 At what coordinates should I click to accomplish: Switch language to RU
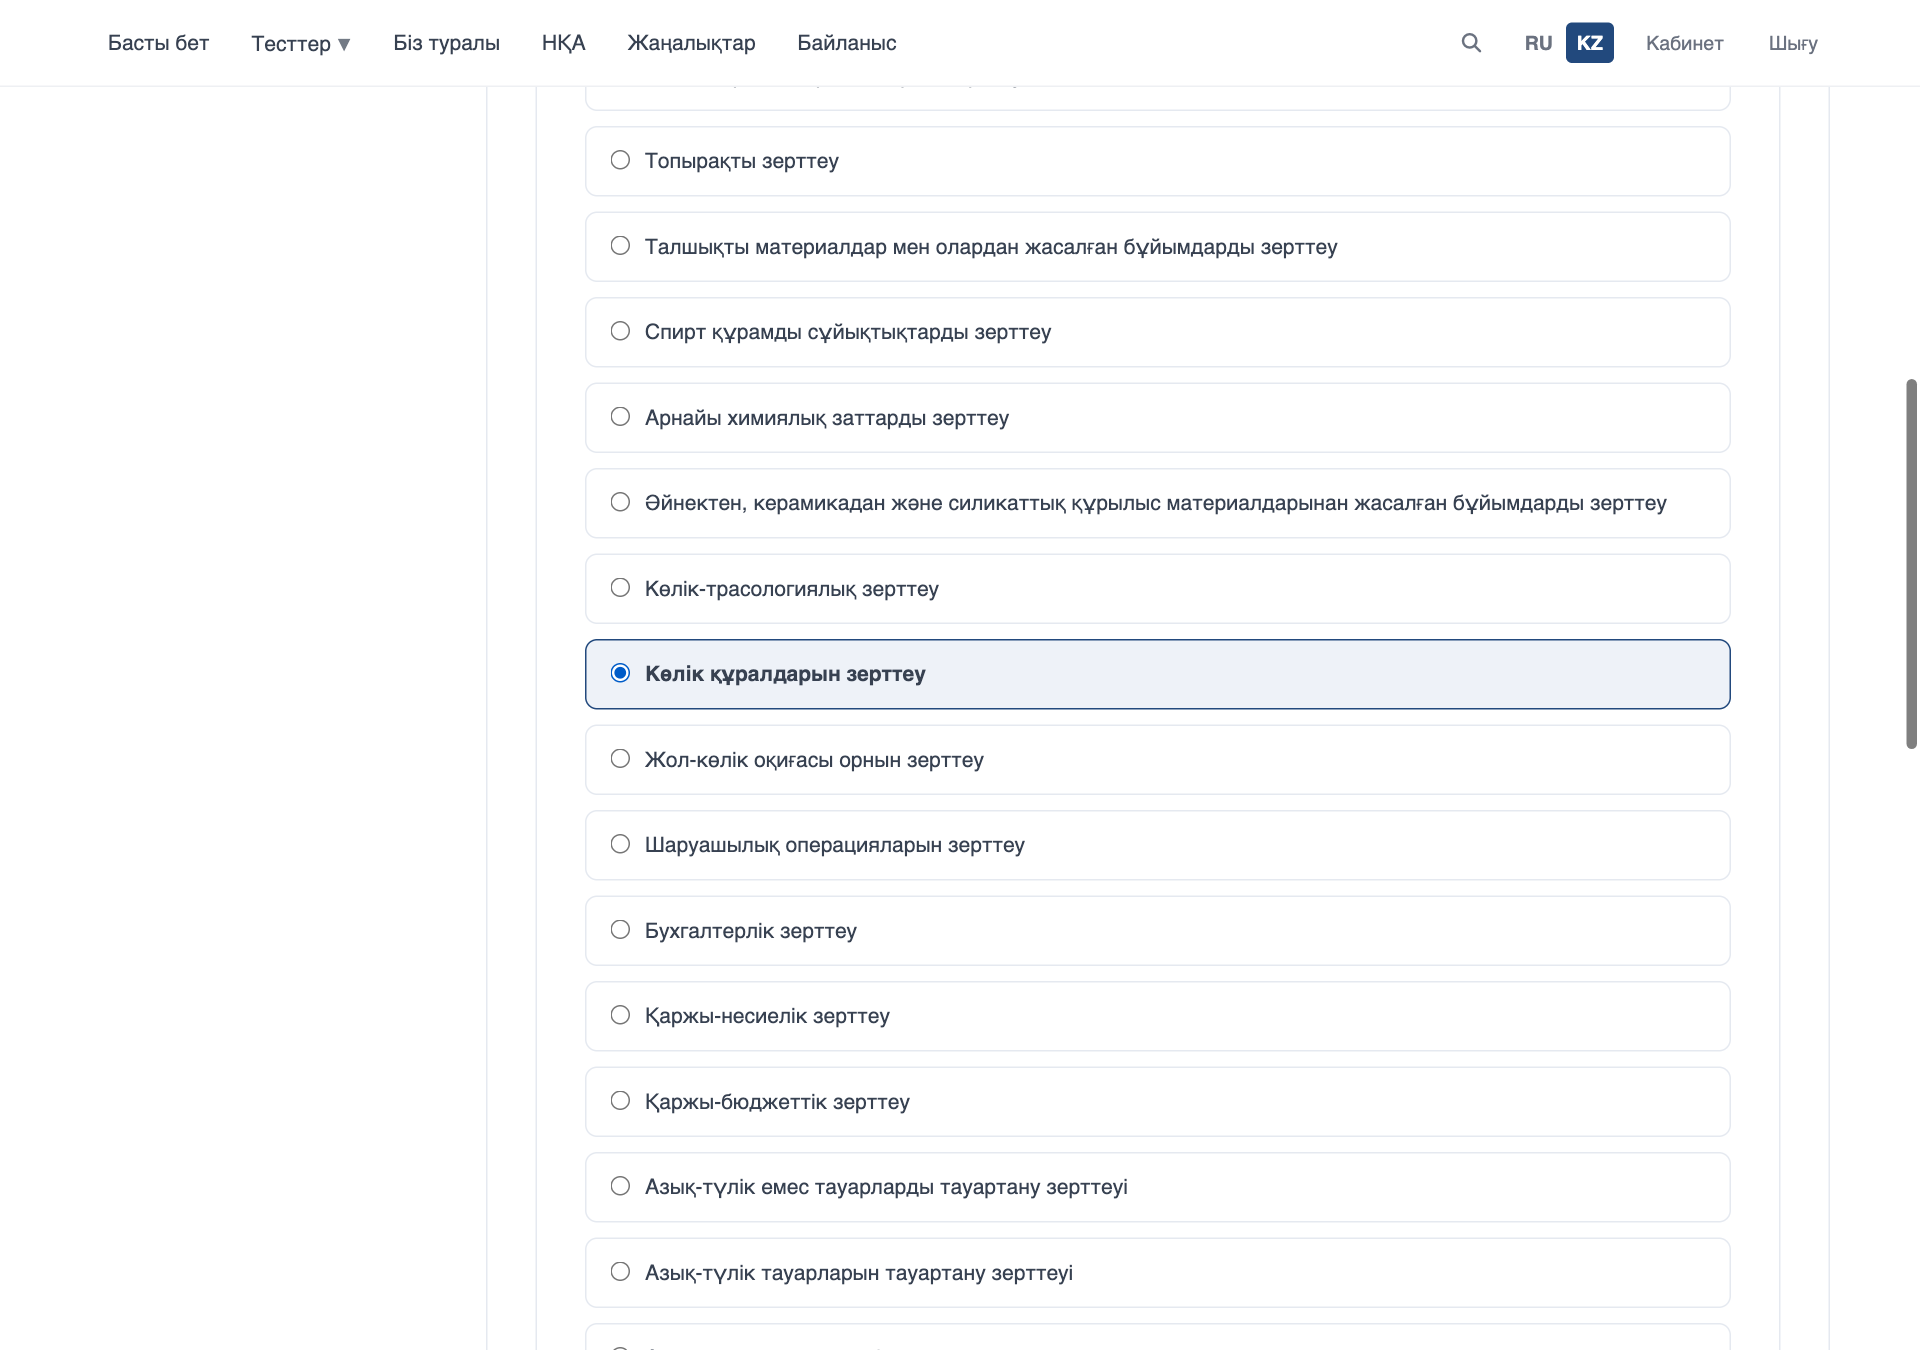[x=1538, y=43]
